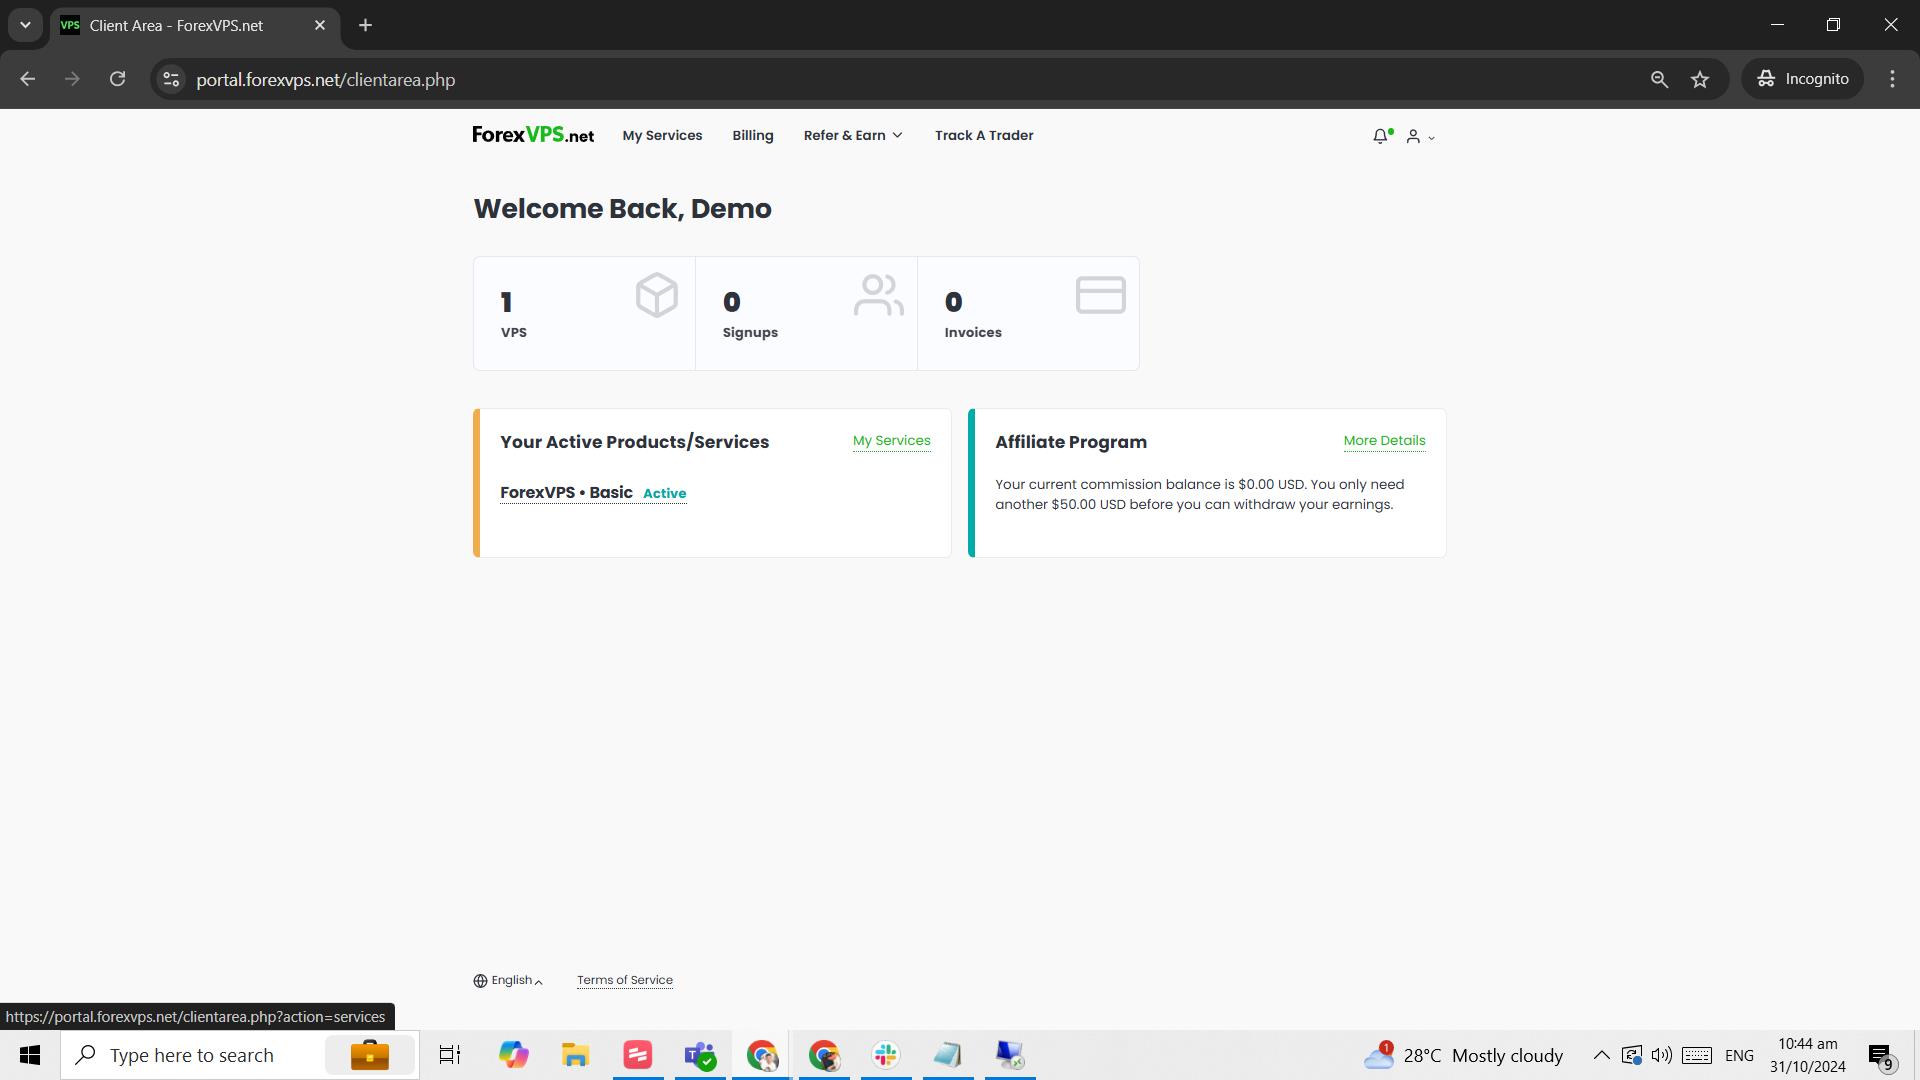
Task: Open the user account menu icon
Action: pyautogui.click(x=1420, y=137)
